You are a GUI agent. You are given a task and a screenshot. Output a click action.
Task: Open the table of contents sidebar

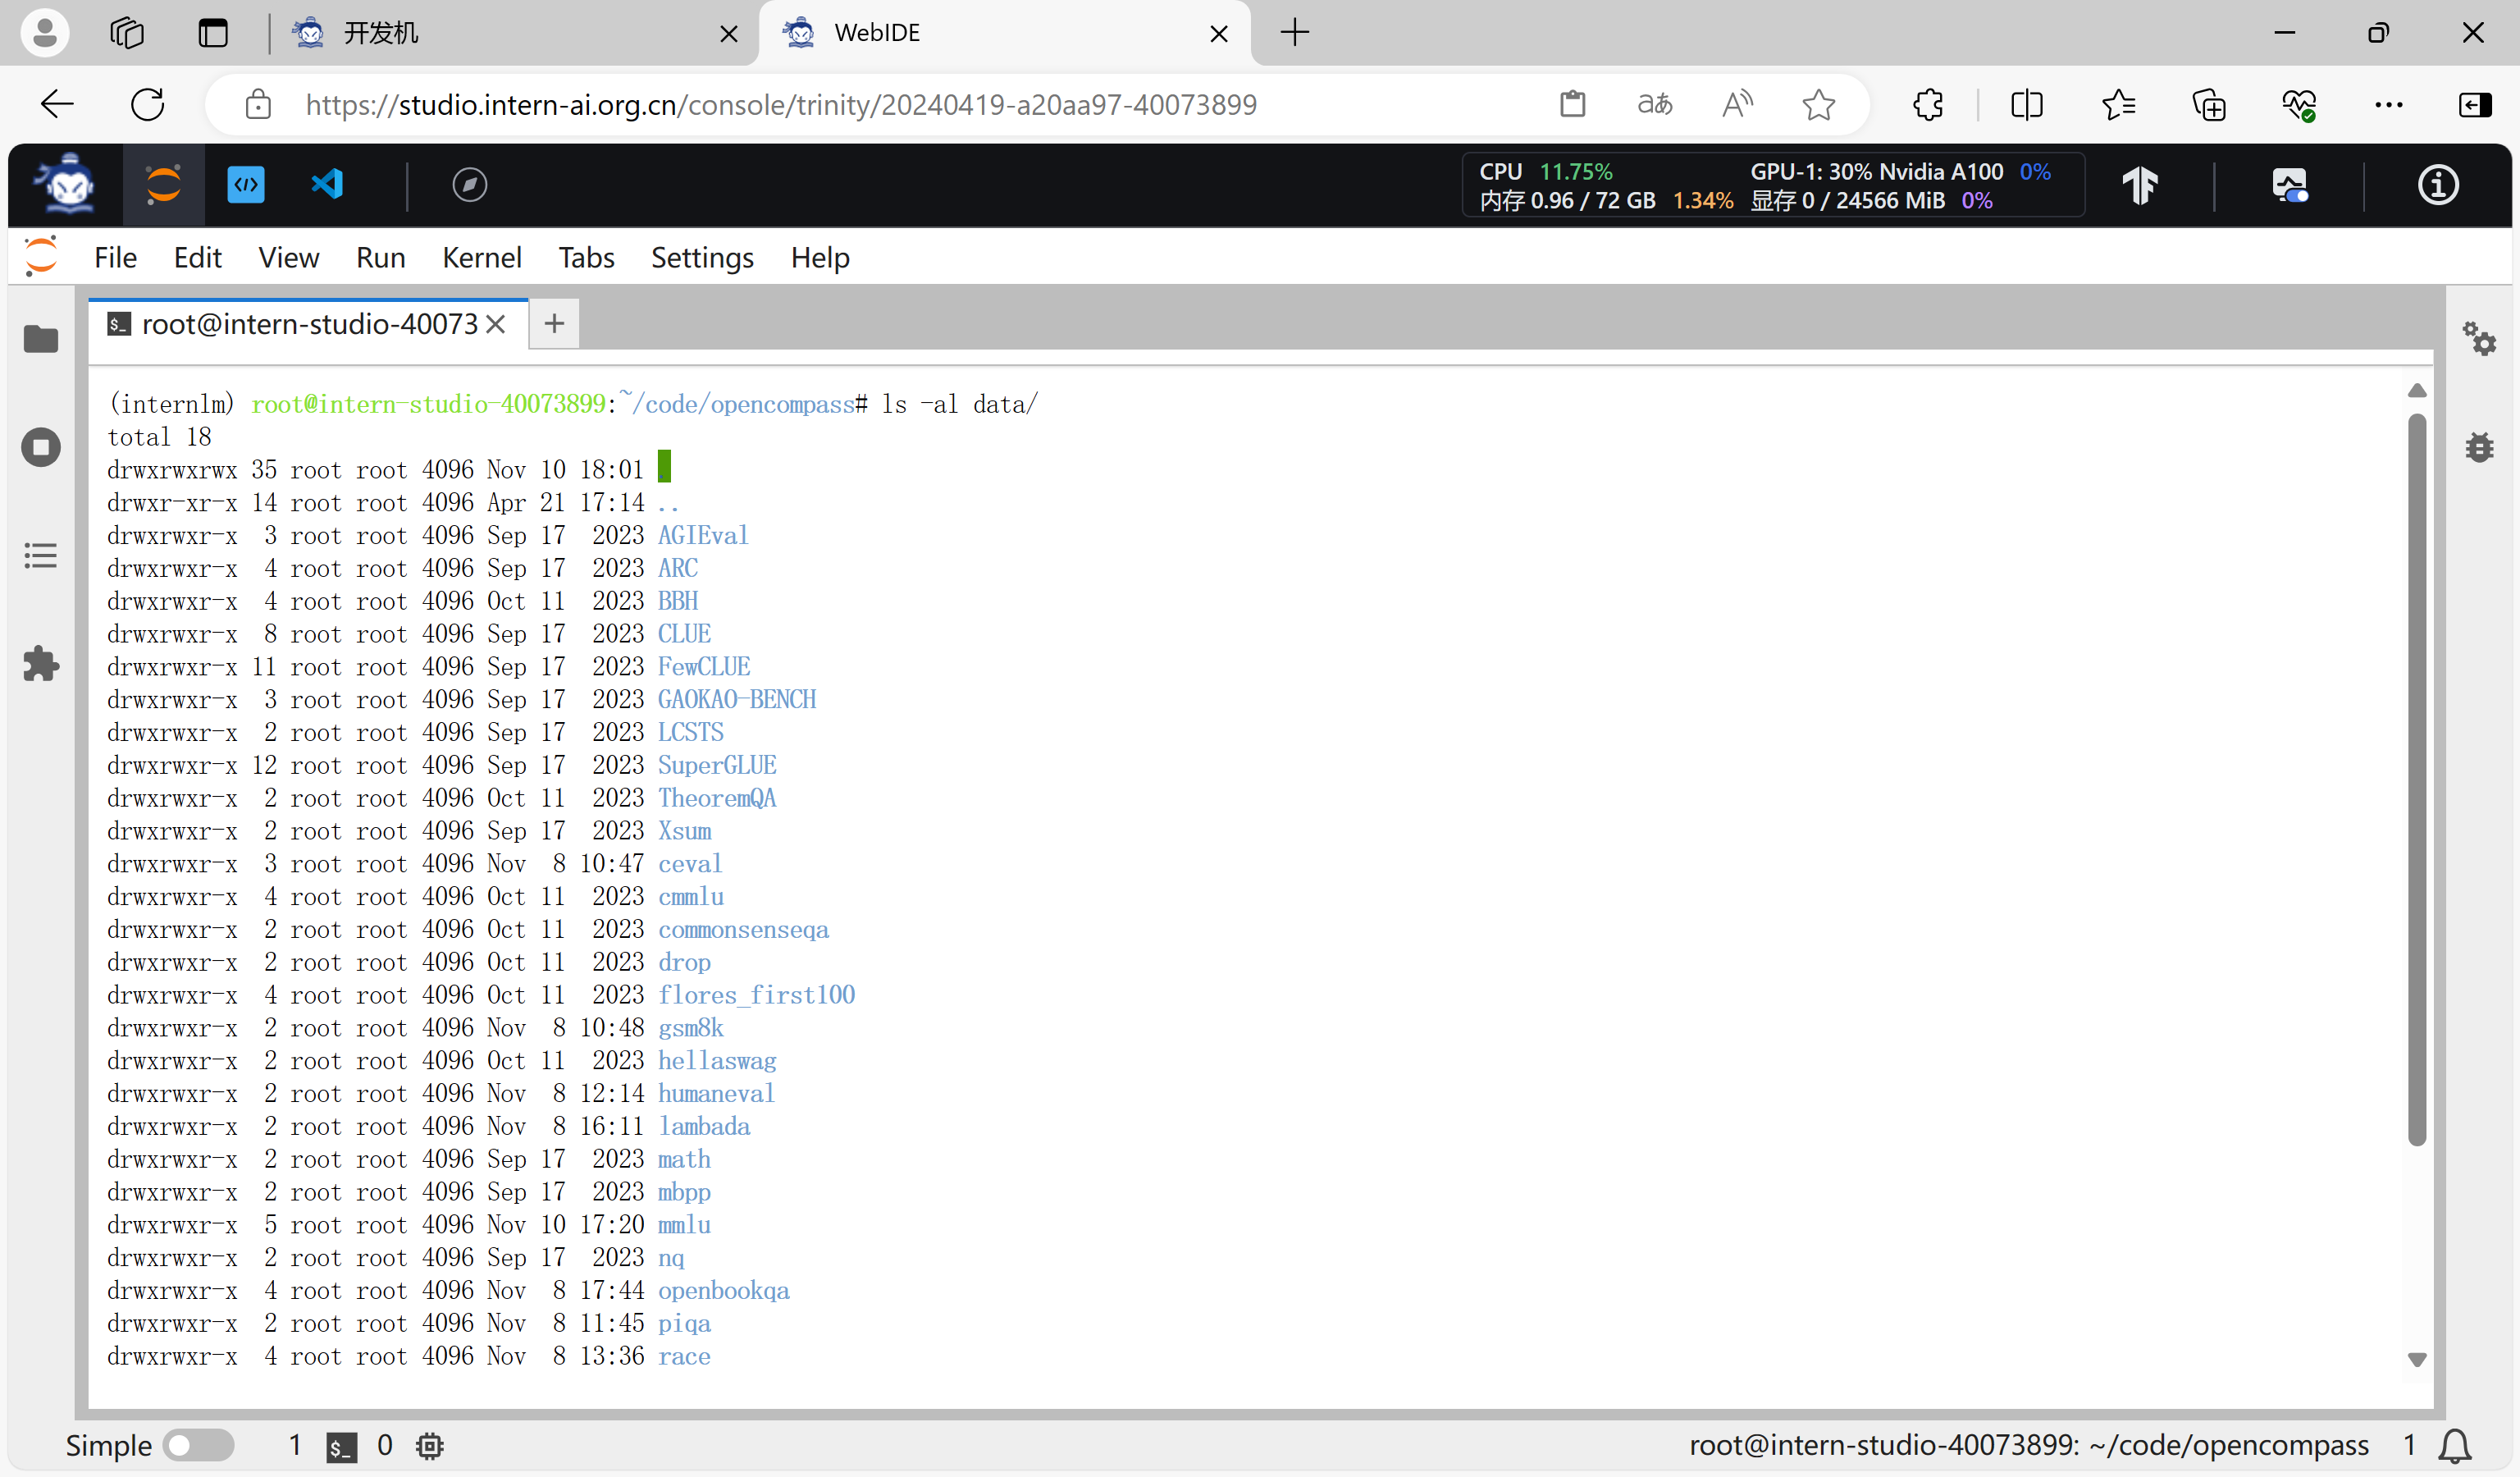click(x=41, y=556)
